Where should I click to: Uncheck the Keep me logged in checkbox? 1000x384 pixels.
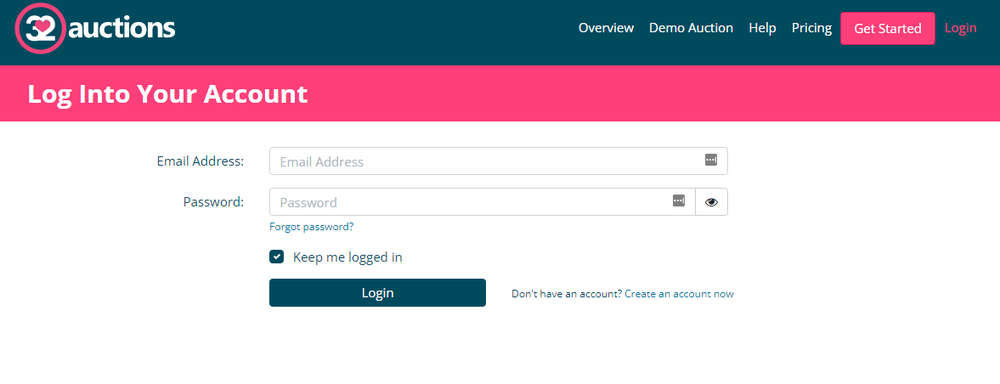276,257
